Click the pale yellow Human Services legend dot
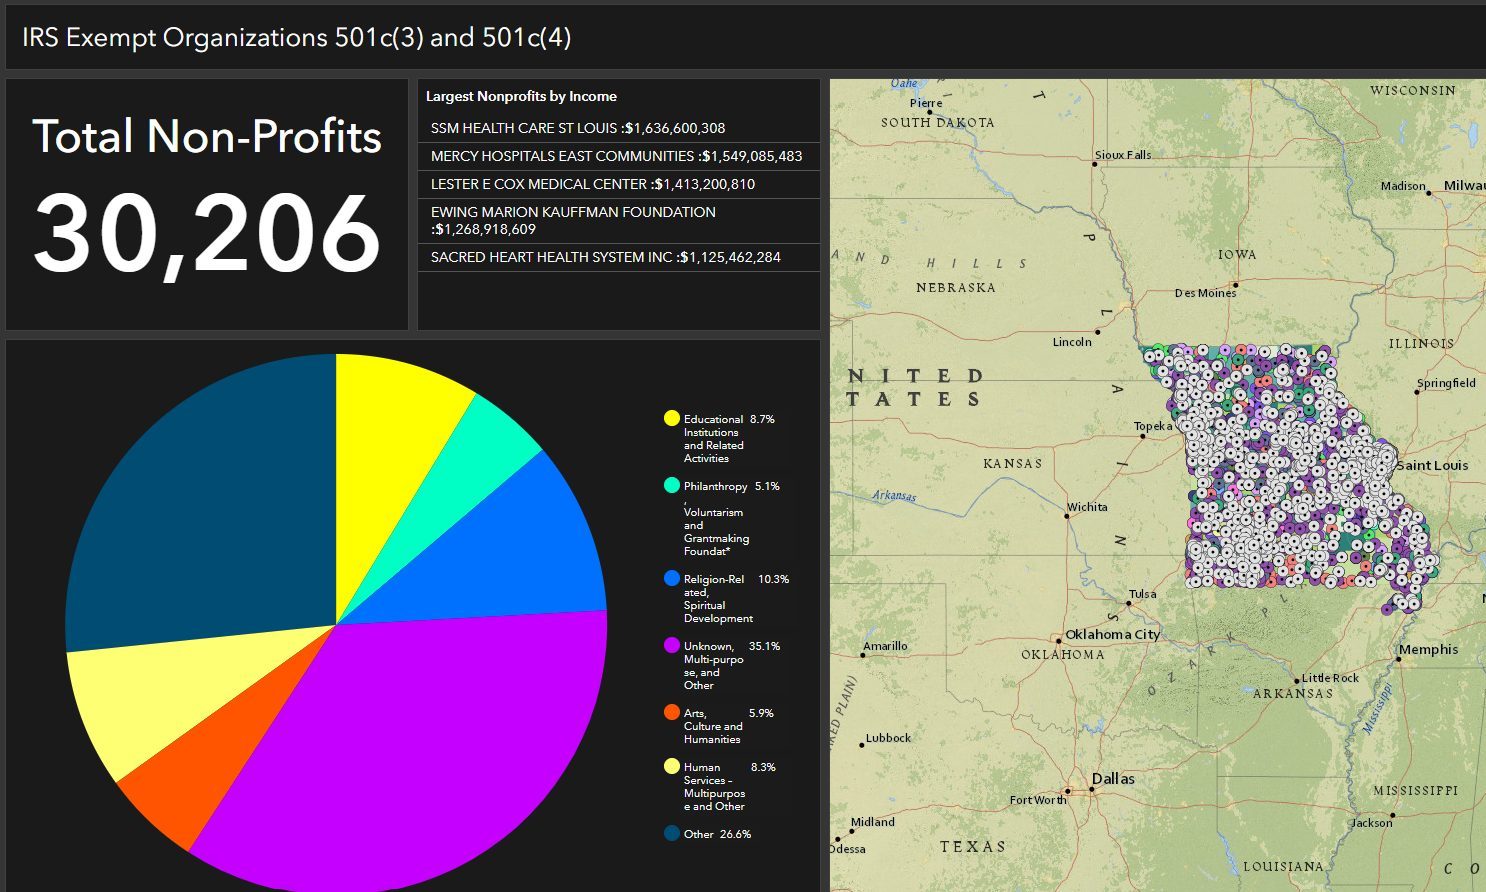The height and width of the screenshot is (892, 1486). [670, 766]
